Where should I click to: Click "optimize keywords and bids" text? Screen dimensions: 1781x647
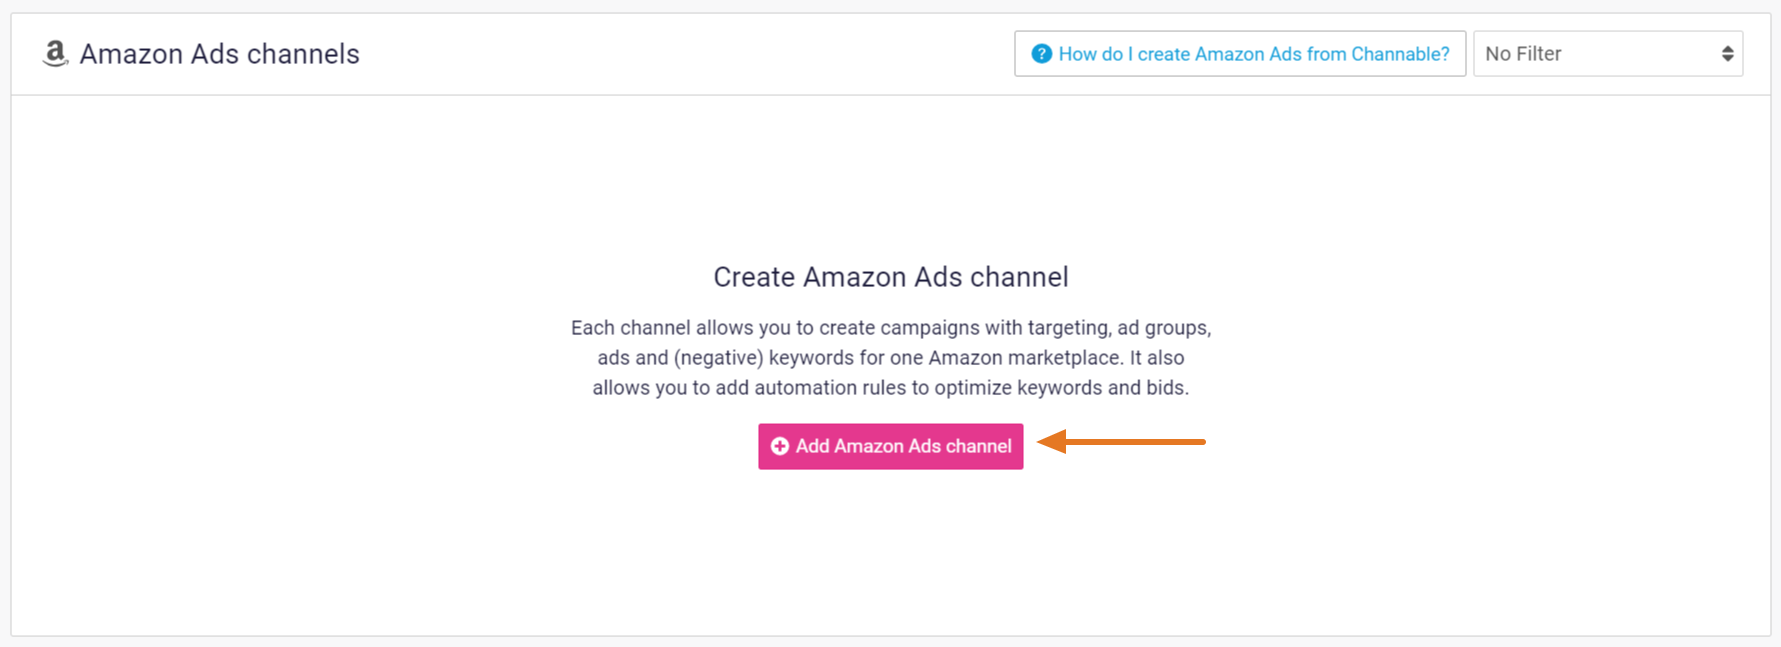(1061, 388)
